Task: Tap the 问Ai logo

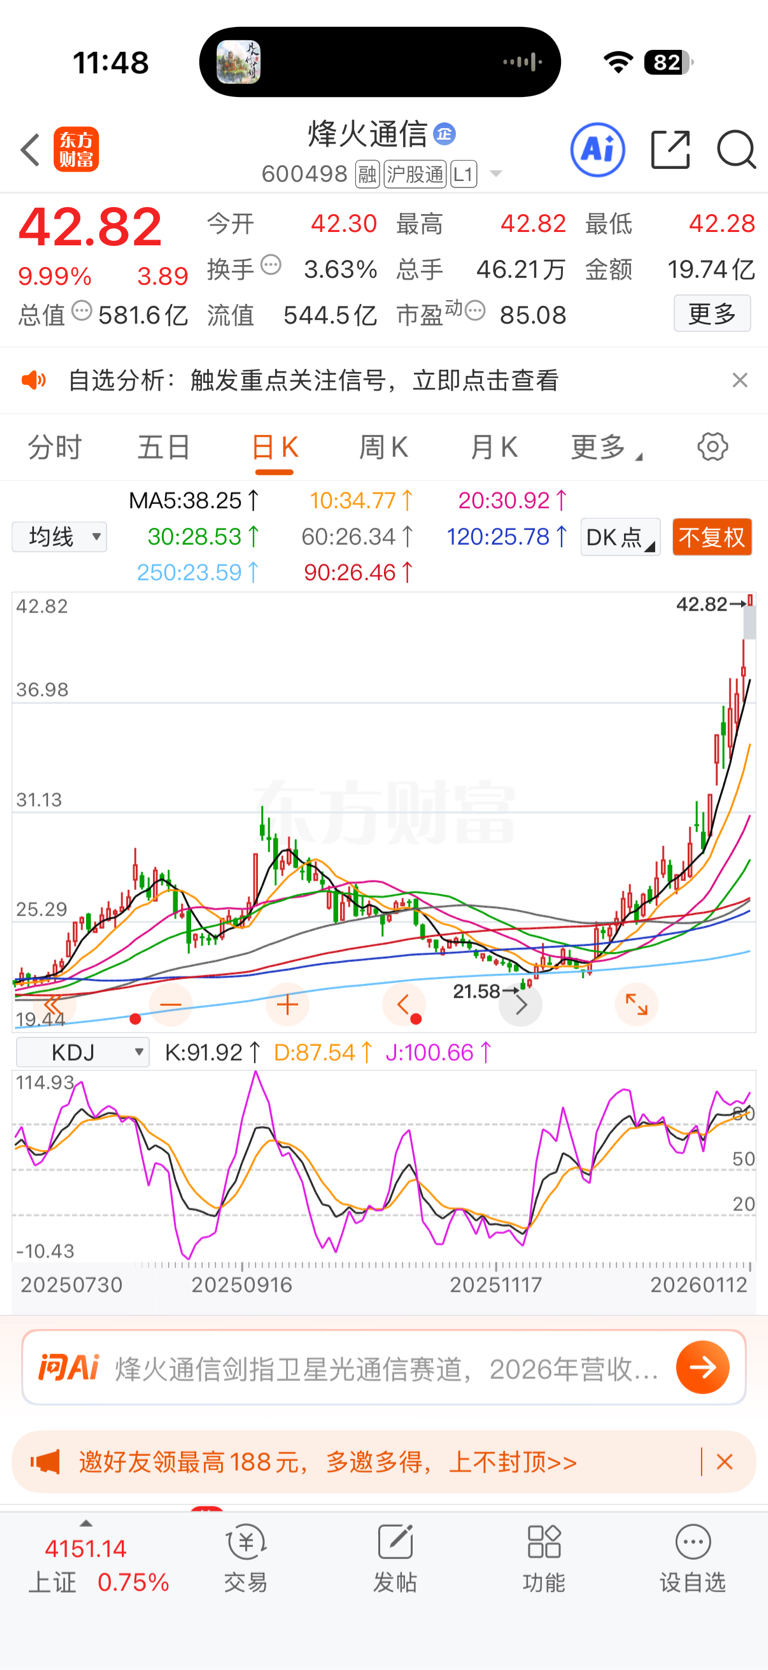Action: coord(68,1367)
